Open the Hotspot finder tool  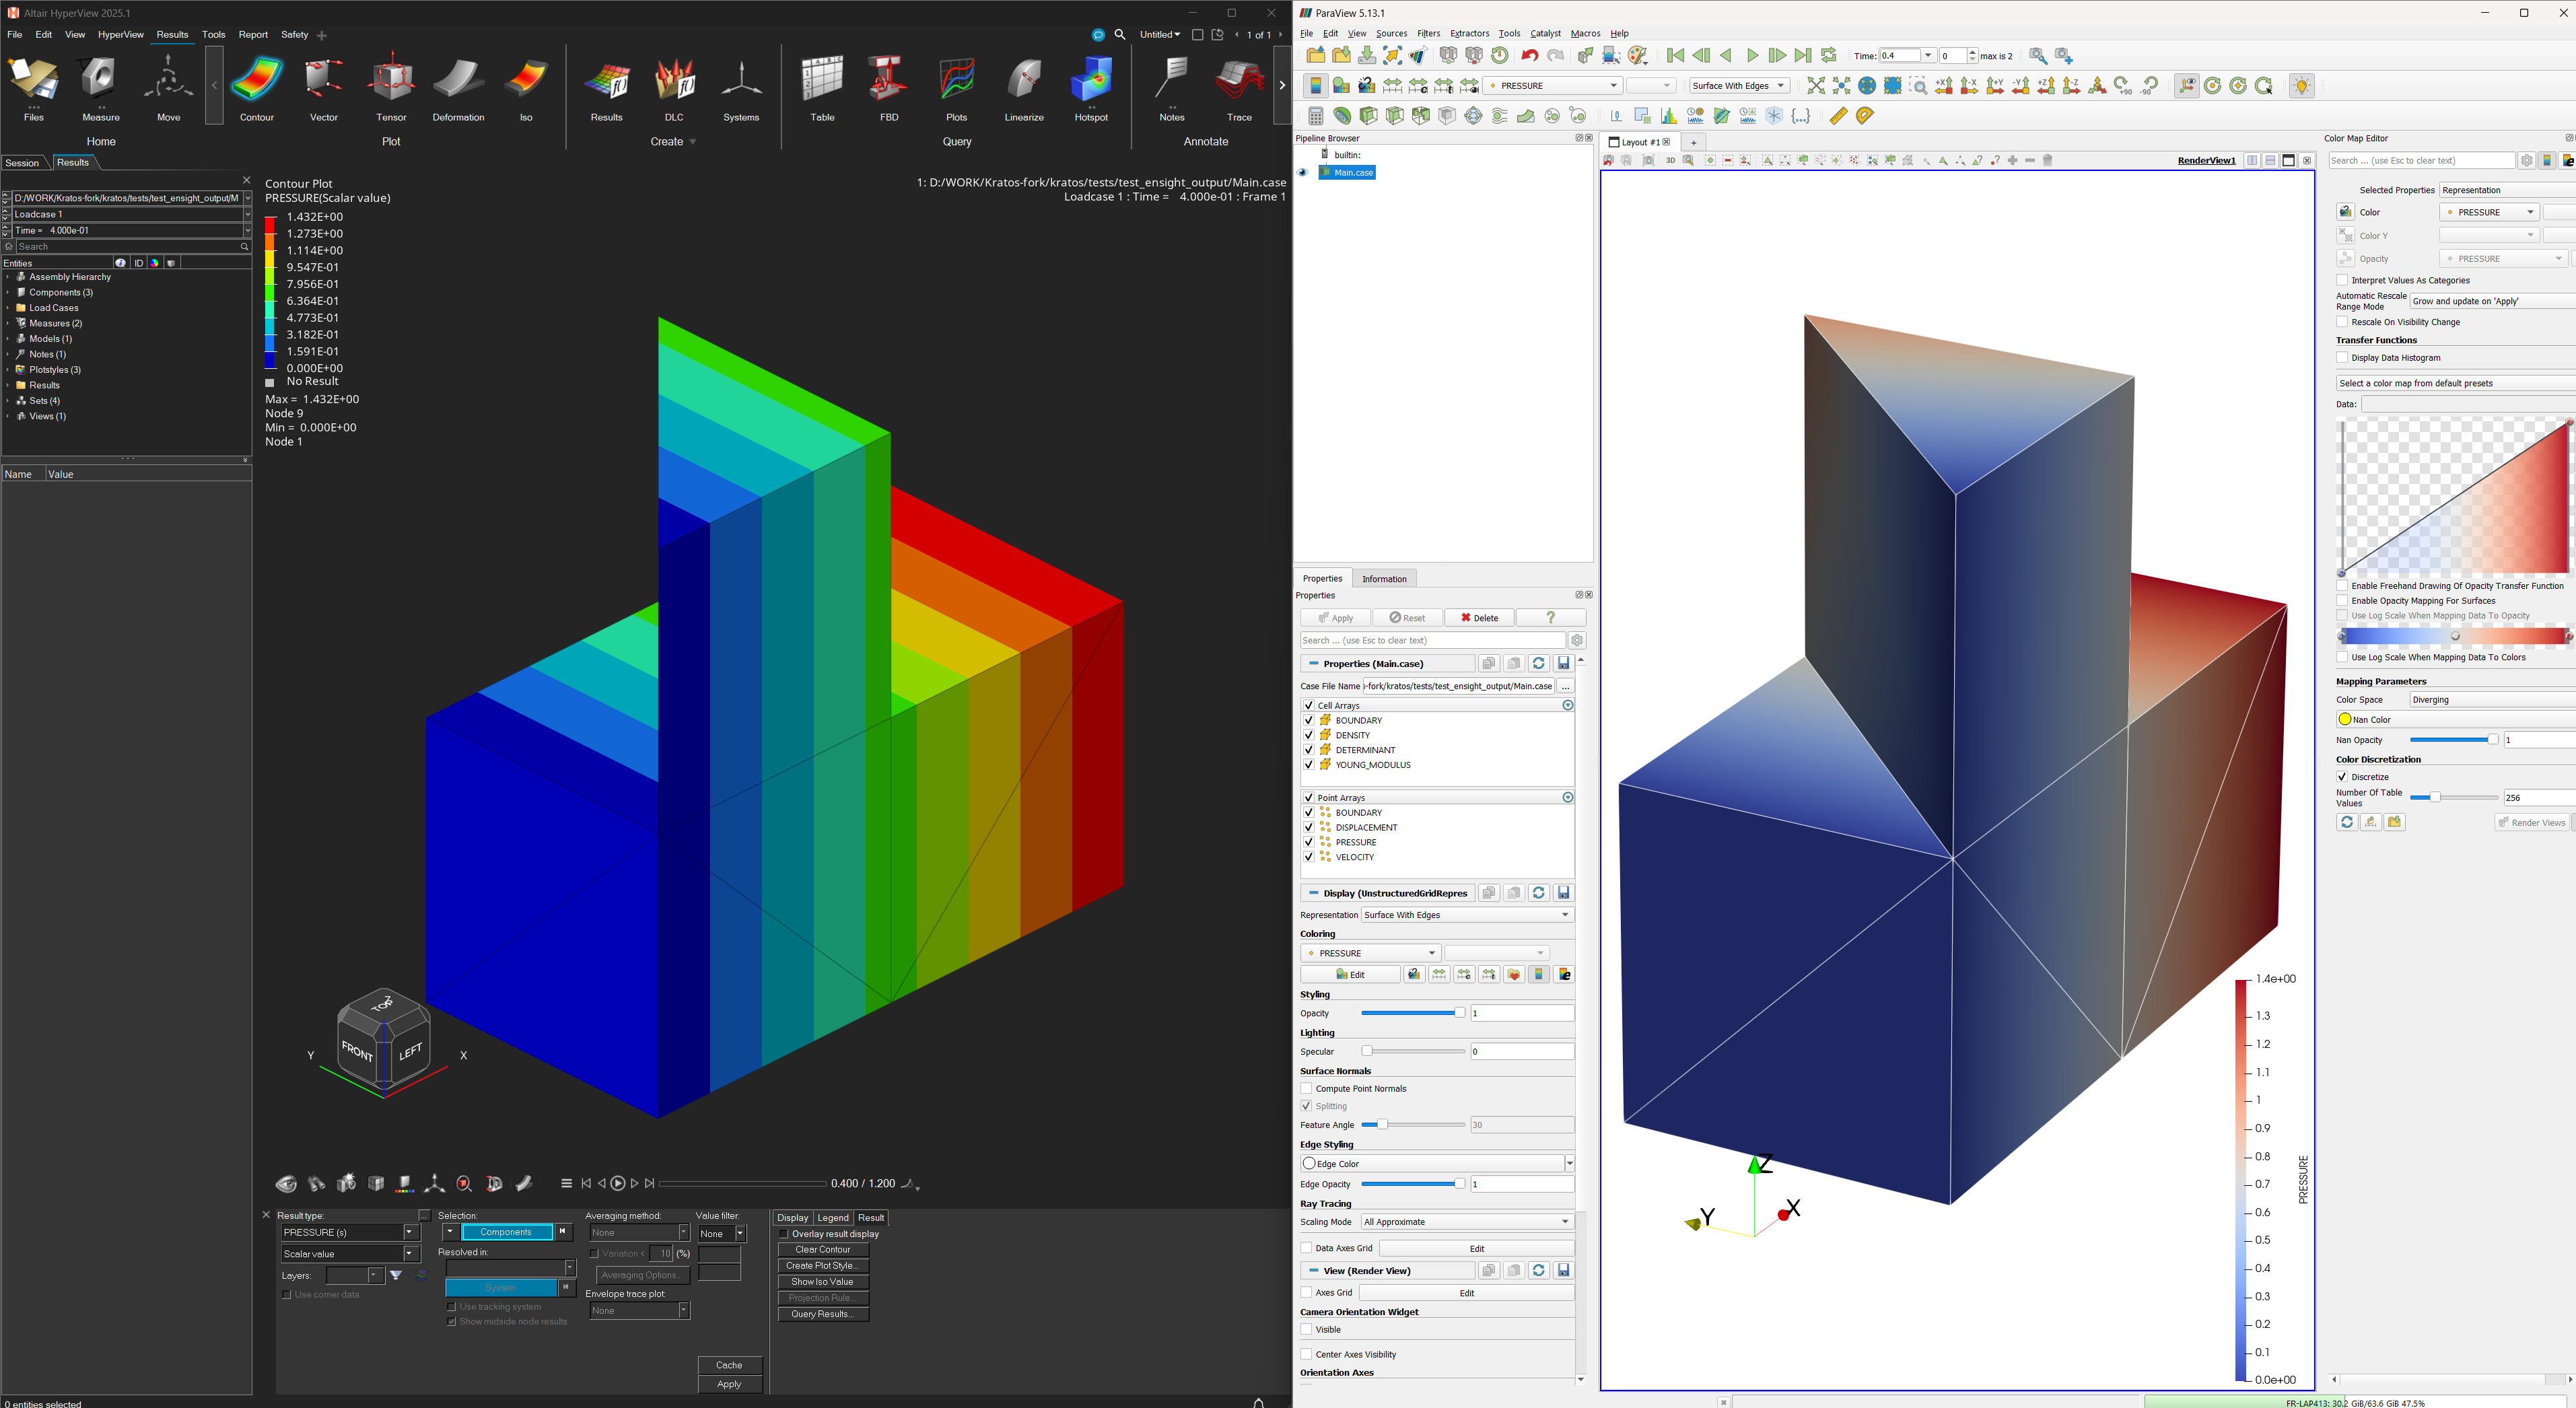1091,88
